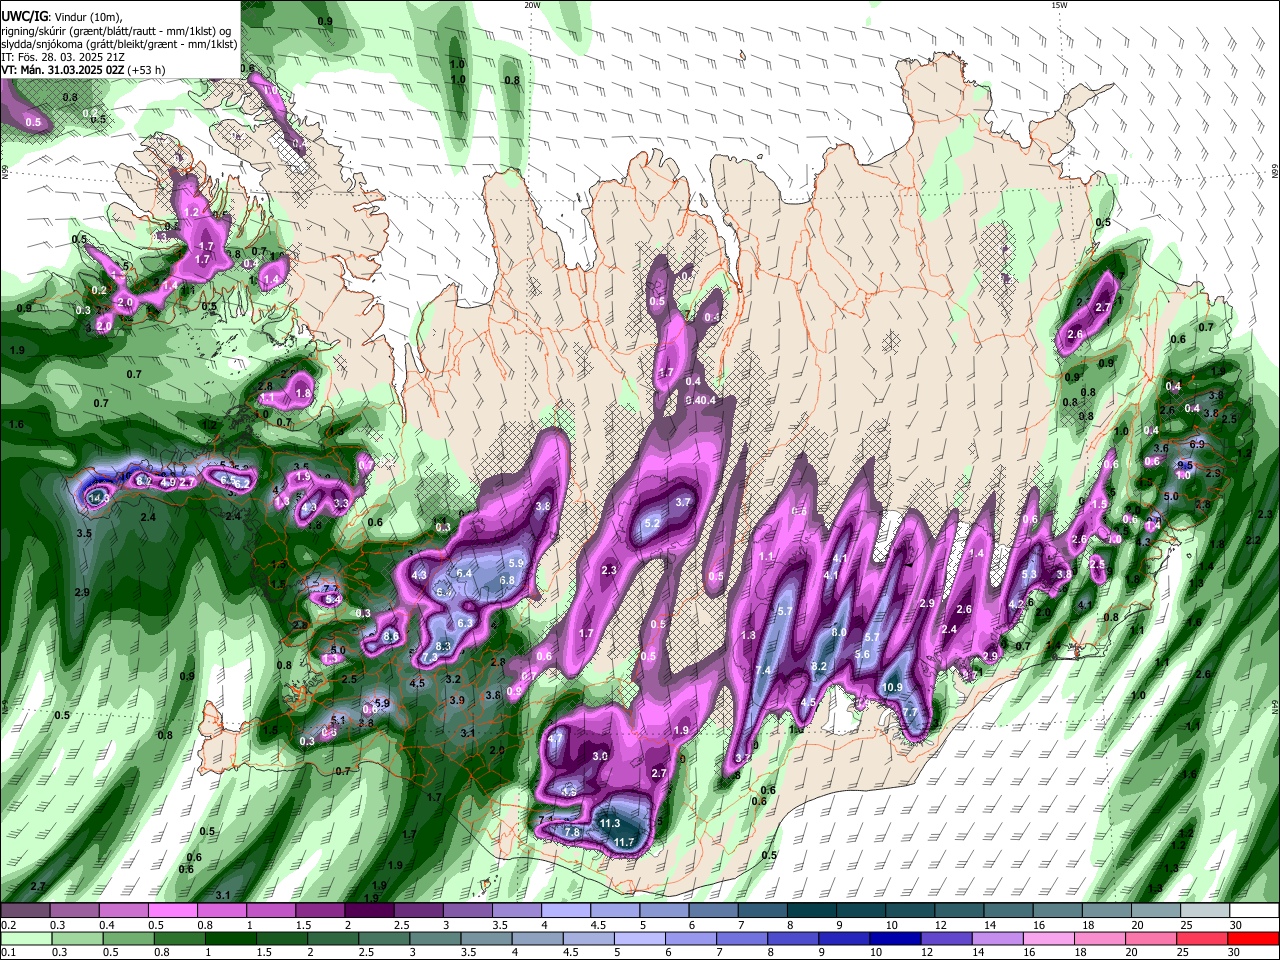Click the 11.7 precipitation value on the map
This screenshot has height=960, width=1280.
click(624, 842)
